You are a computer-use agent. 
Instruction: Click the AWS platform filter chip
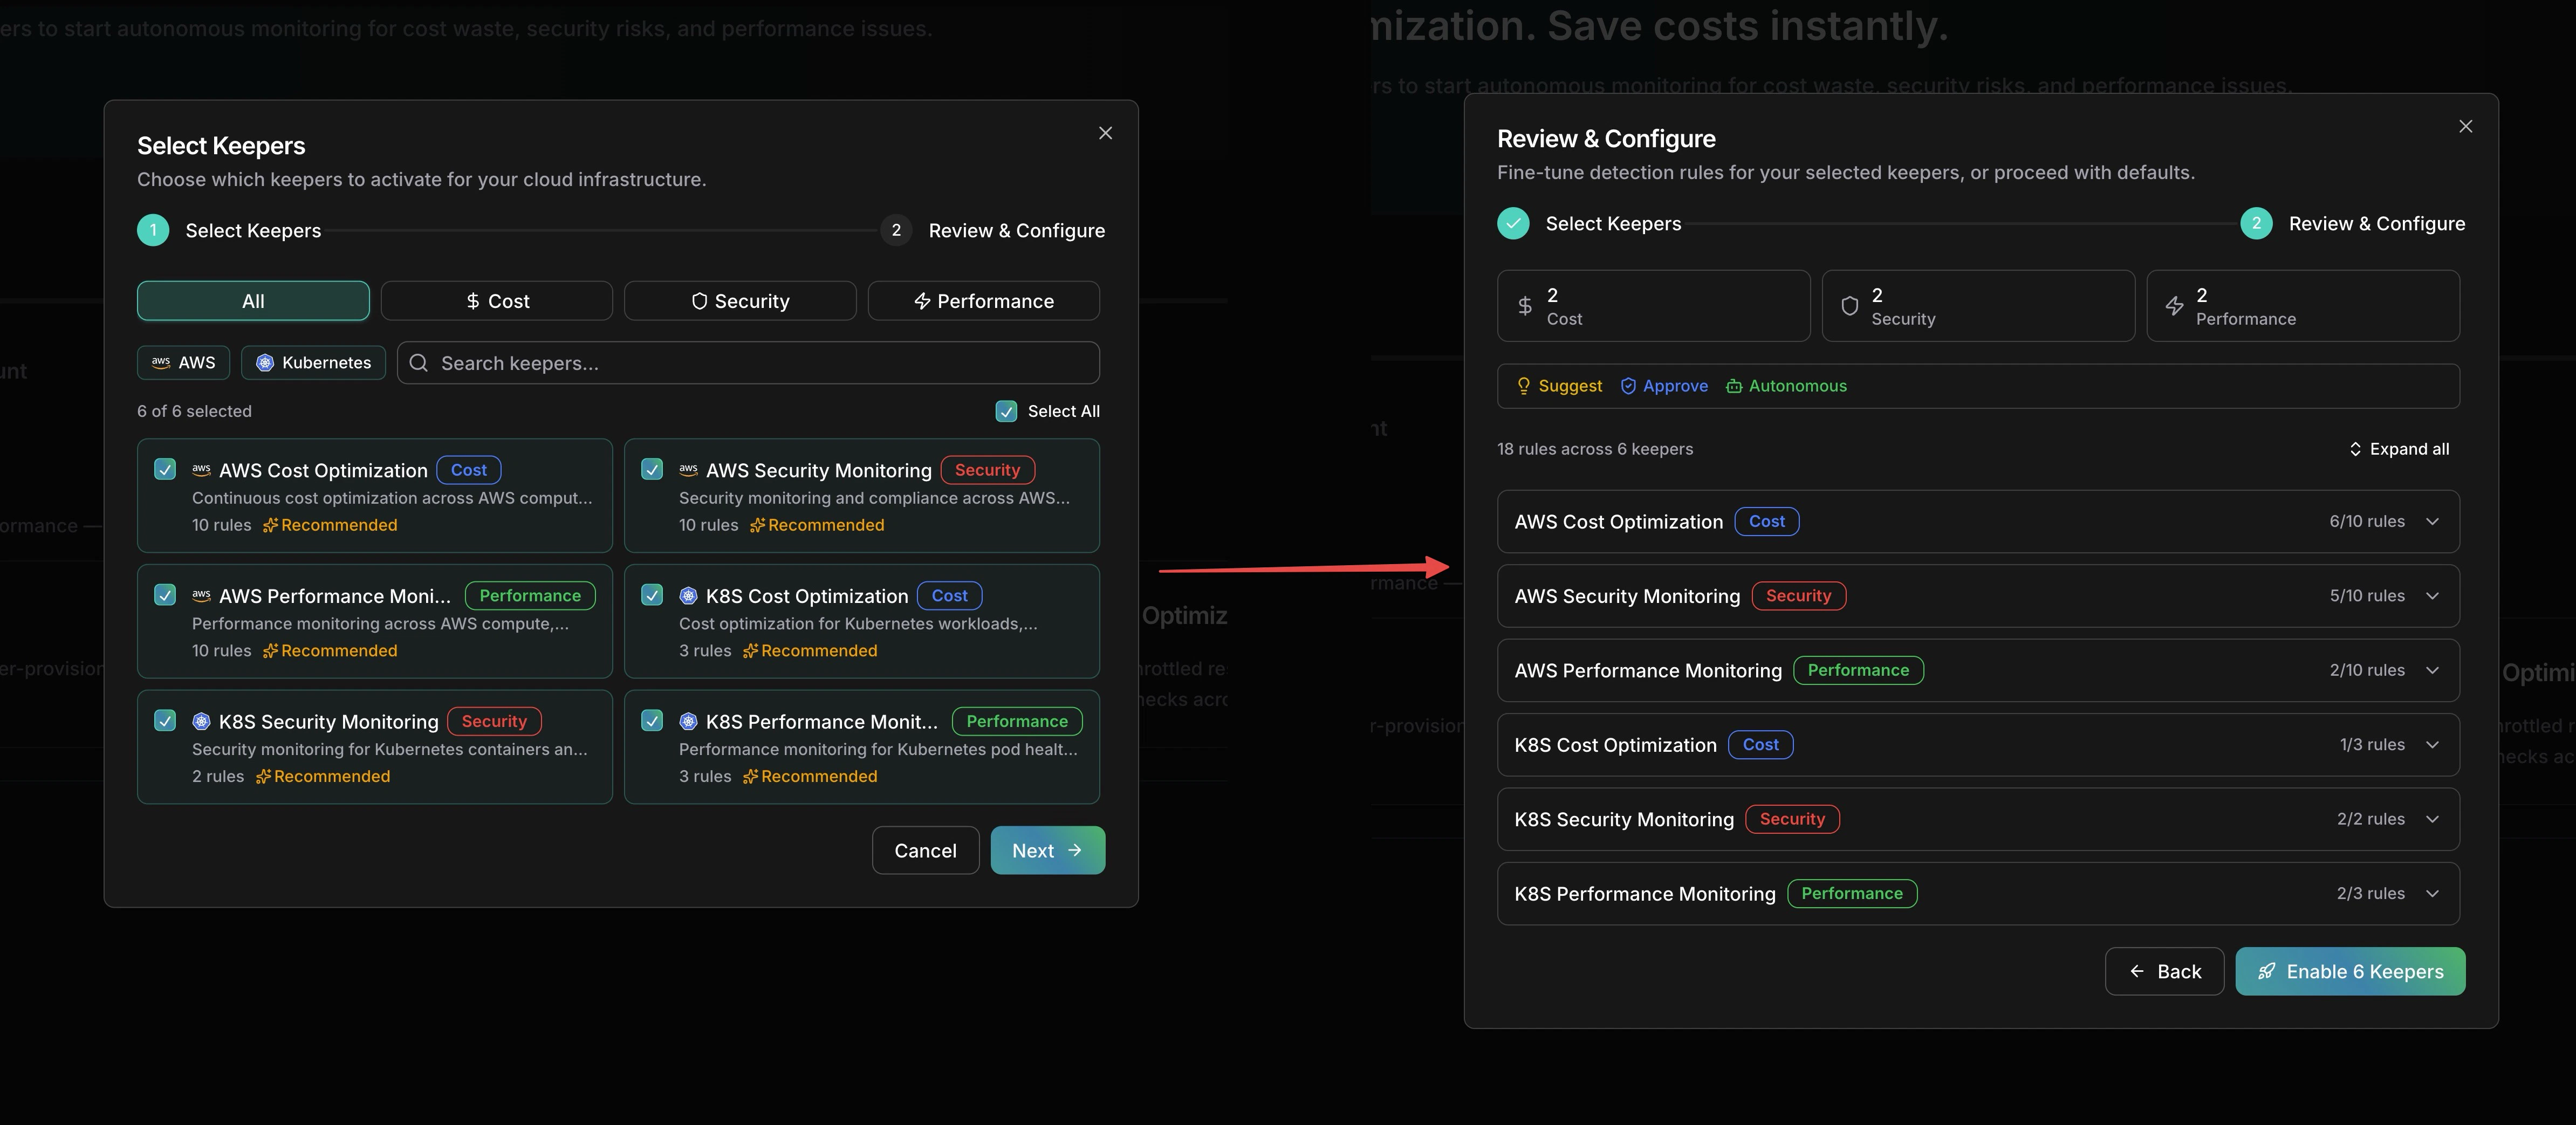point(183,362)
